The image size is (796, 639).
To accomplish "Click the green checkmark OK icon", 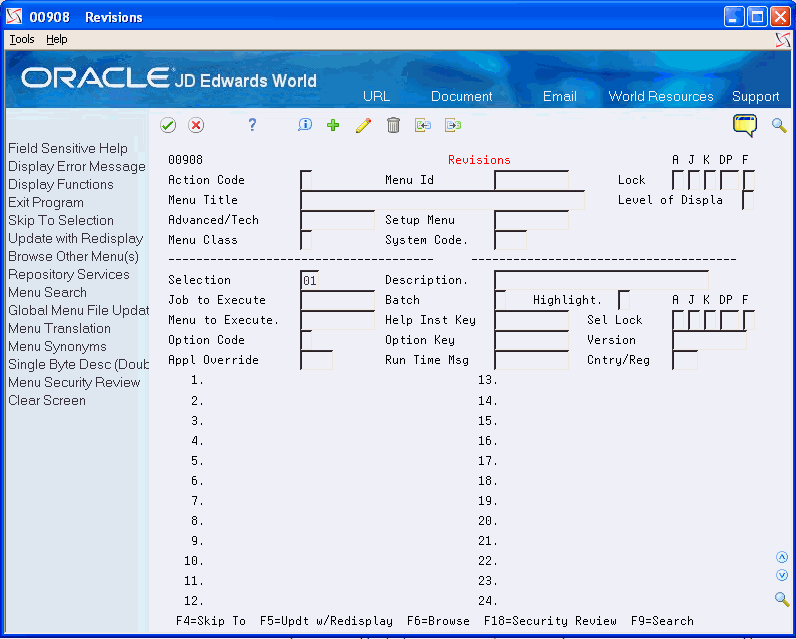I will 168,125.
